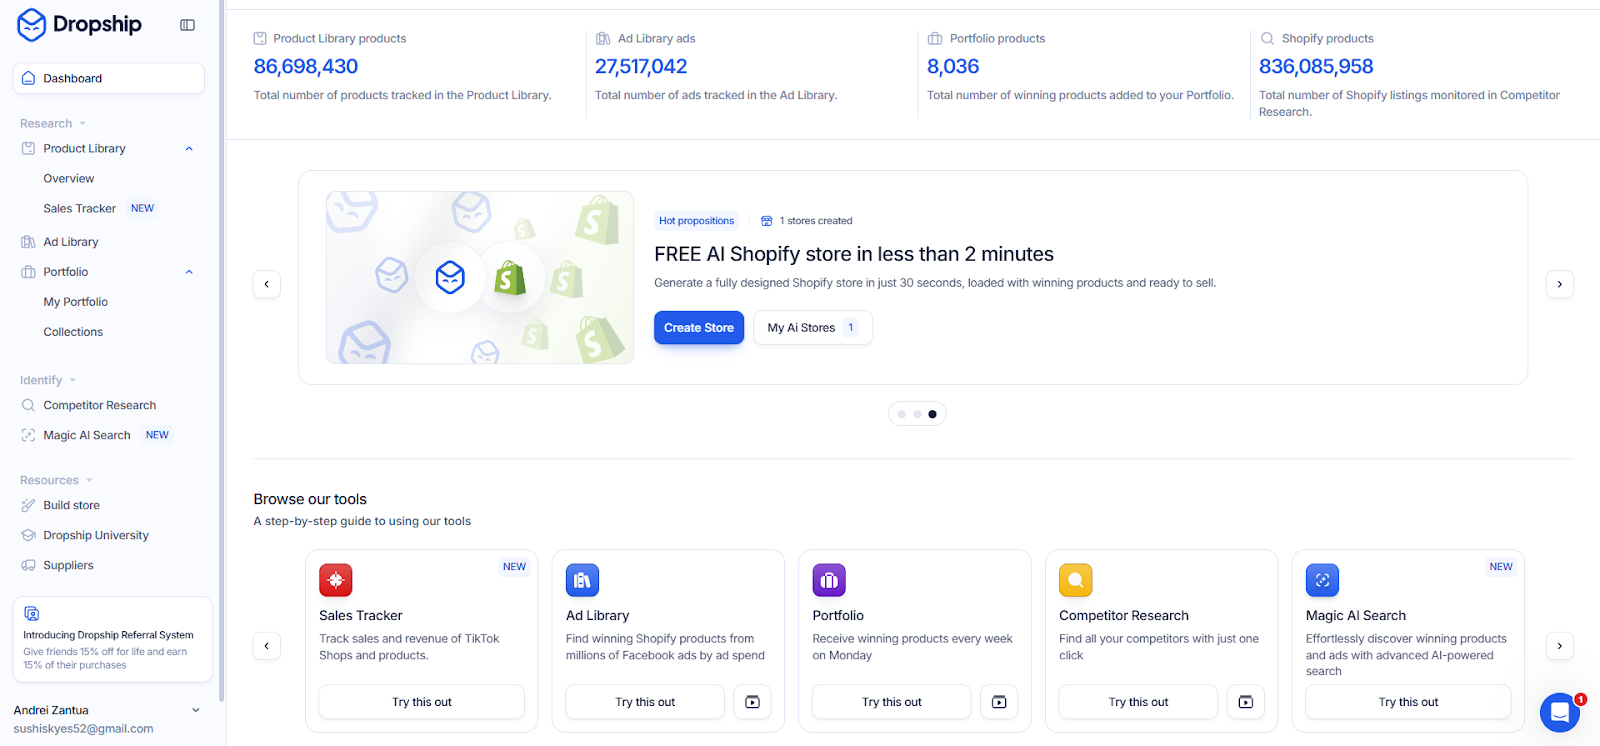Try this out for Ad Library
Viewport: 1600px width, 746px height.
645,702
